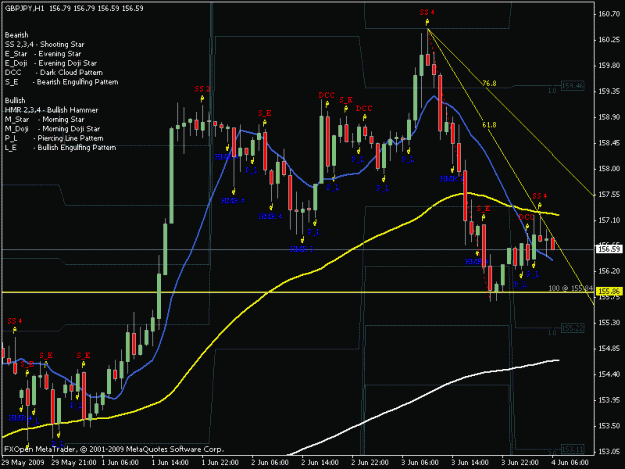Click the 'M_Doji - Morning Doji Star' legend line

[52, 129]
